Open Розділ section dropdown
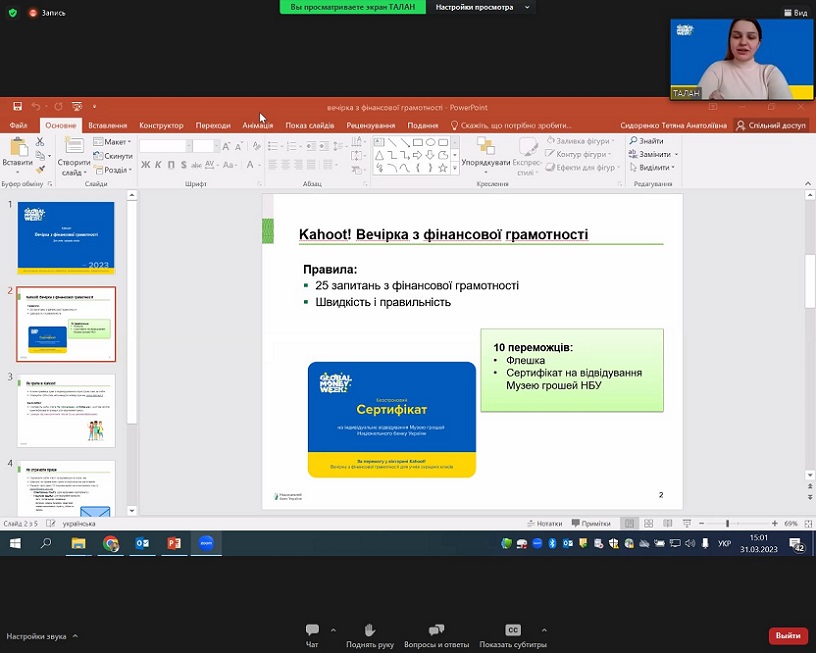Image resolution: width=816 pixels, height=653 pixels. [x=112, y=170]
